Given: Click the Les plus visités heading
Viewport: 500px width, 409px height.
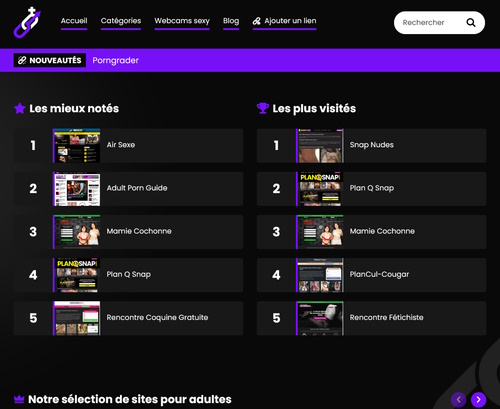Looking at the screenshot, I should 314,108.
